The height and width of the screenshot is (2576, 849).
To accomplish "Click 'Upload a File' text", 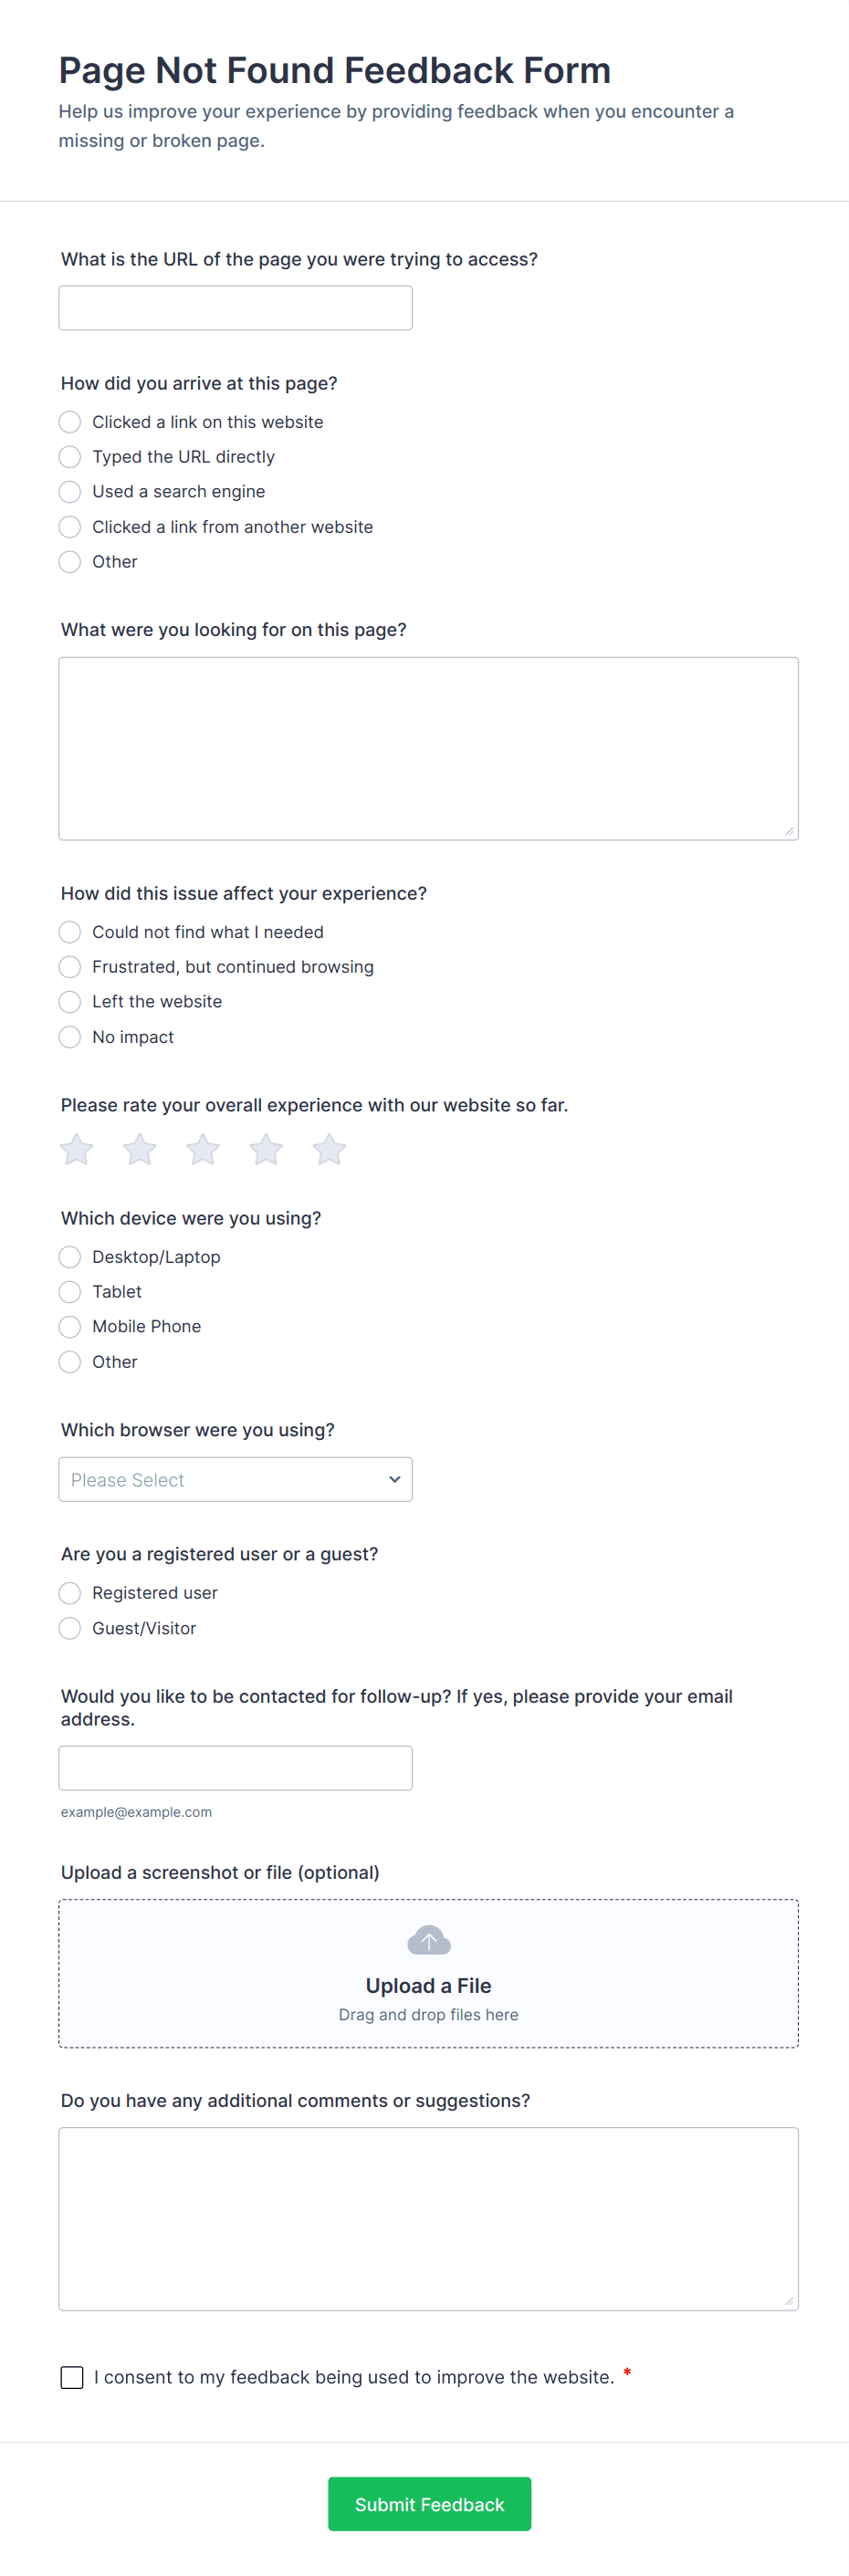I will 428,1986.
